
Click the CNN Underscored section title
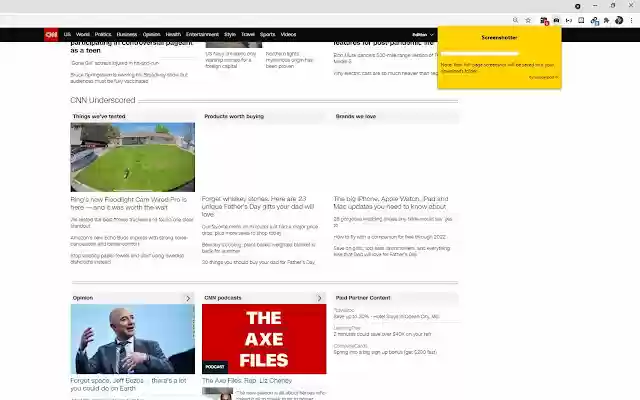pyautogui.click(x=102, y=100)
